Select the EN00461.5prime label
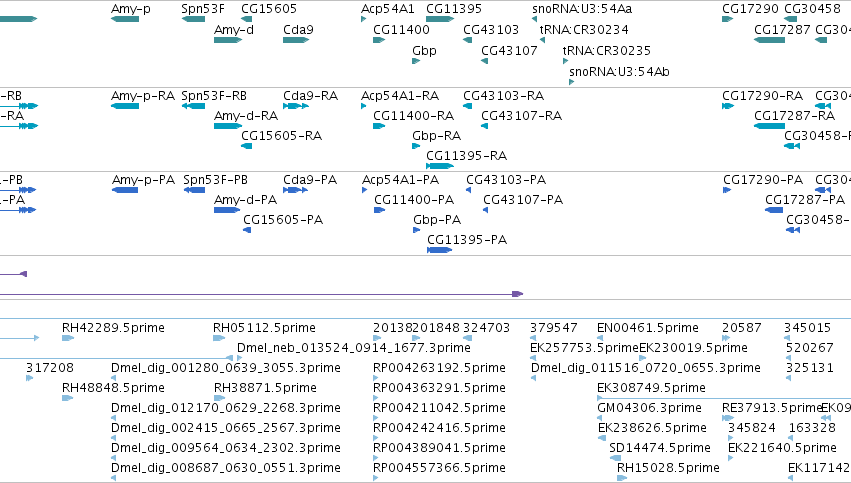This screenshot has height=483, width=851. [x=647, y=328]
